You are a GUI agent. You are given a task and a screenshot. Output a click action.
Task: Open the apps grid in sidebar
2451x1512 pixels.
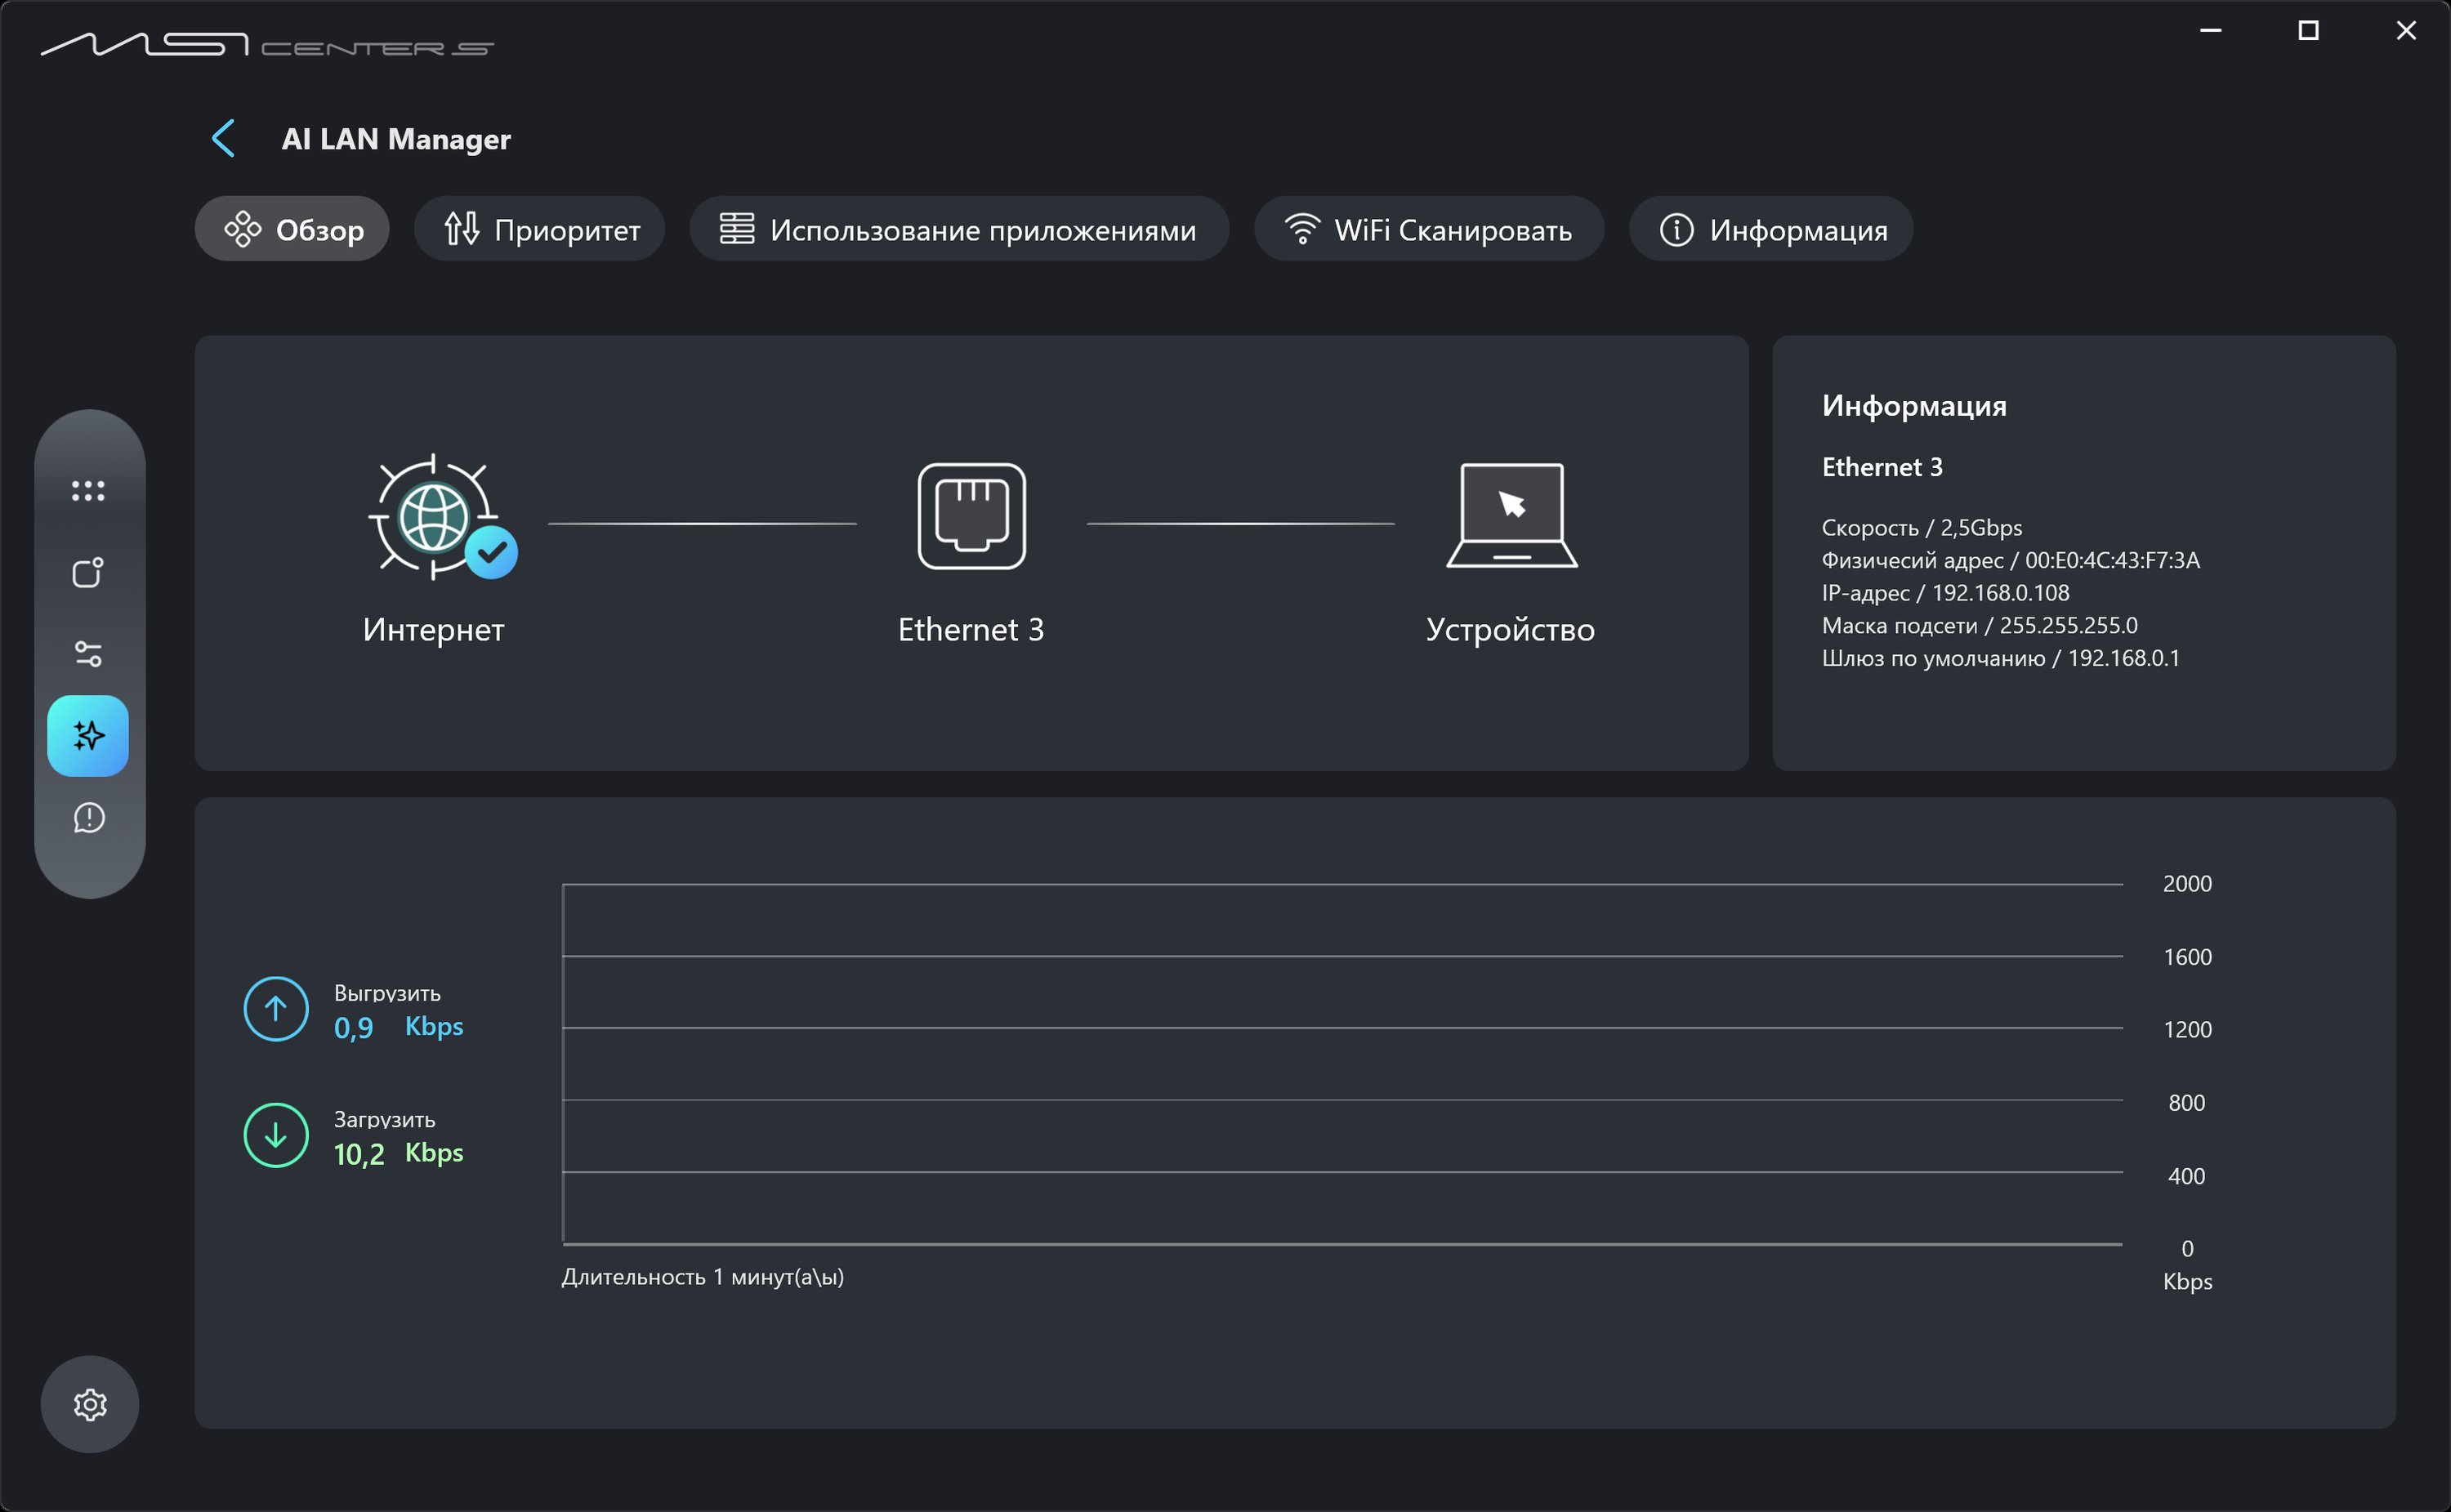coord(88,490)
